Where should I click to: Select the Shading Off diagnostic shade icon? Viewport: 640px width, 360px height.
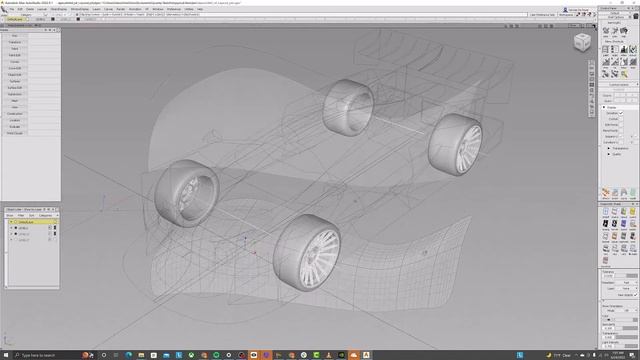click(606, 211)
